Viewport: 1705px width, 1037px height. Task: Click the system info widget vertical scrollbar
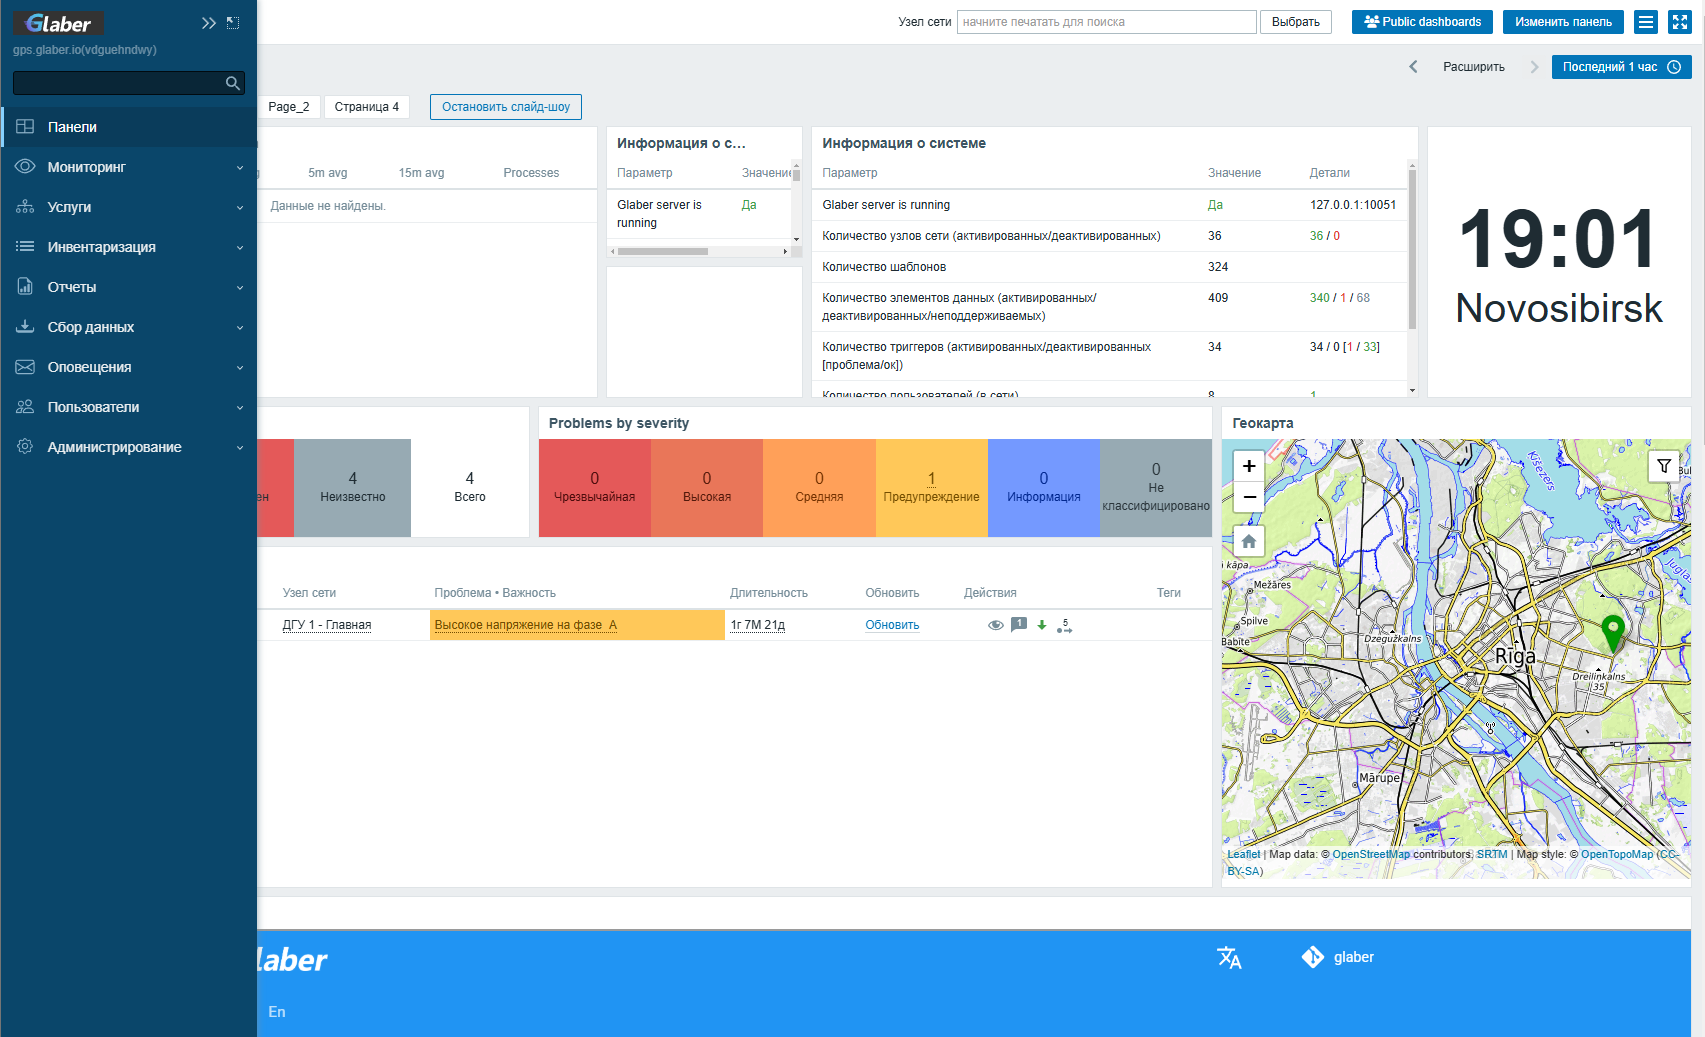[x=1412, y=250]
